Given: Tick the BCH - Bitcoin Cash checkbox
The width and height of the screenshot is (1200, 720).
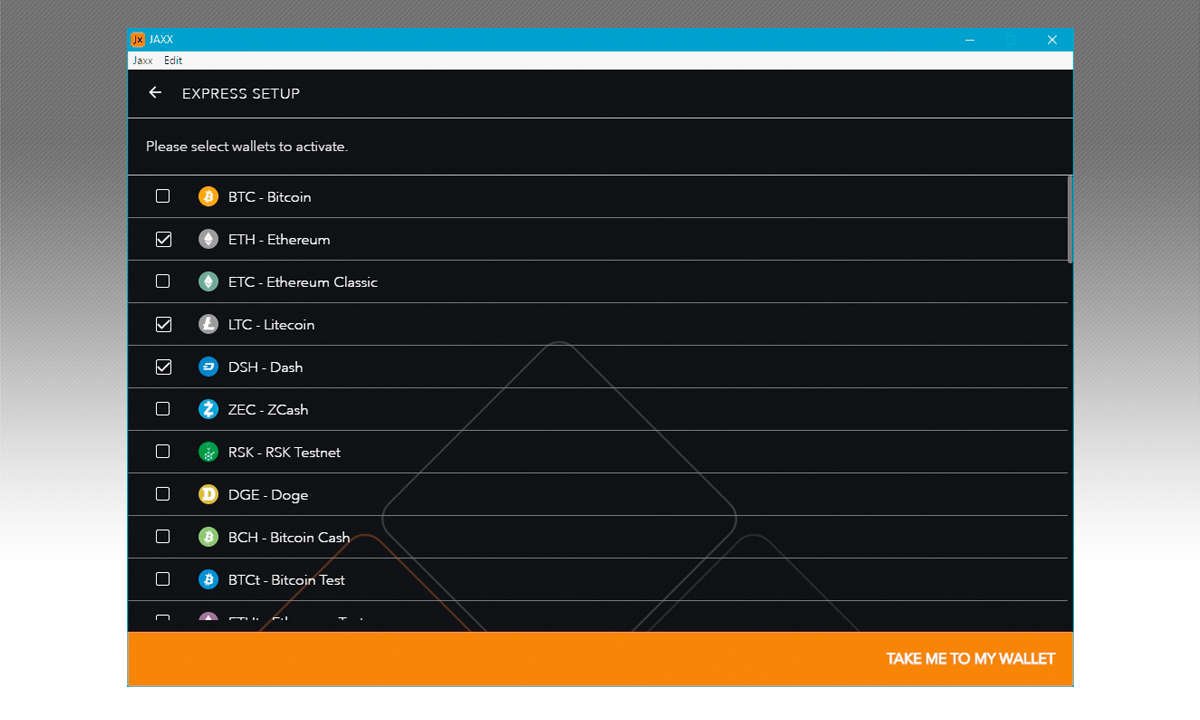Looking at the screenshot, I should click(163, 537).
